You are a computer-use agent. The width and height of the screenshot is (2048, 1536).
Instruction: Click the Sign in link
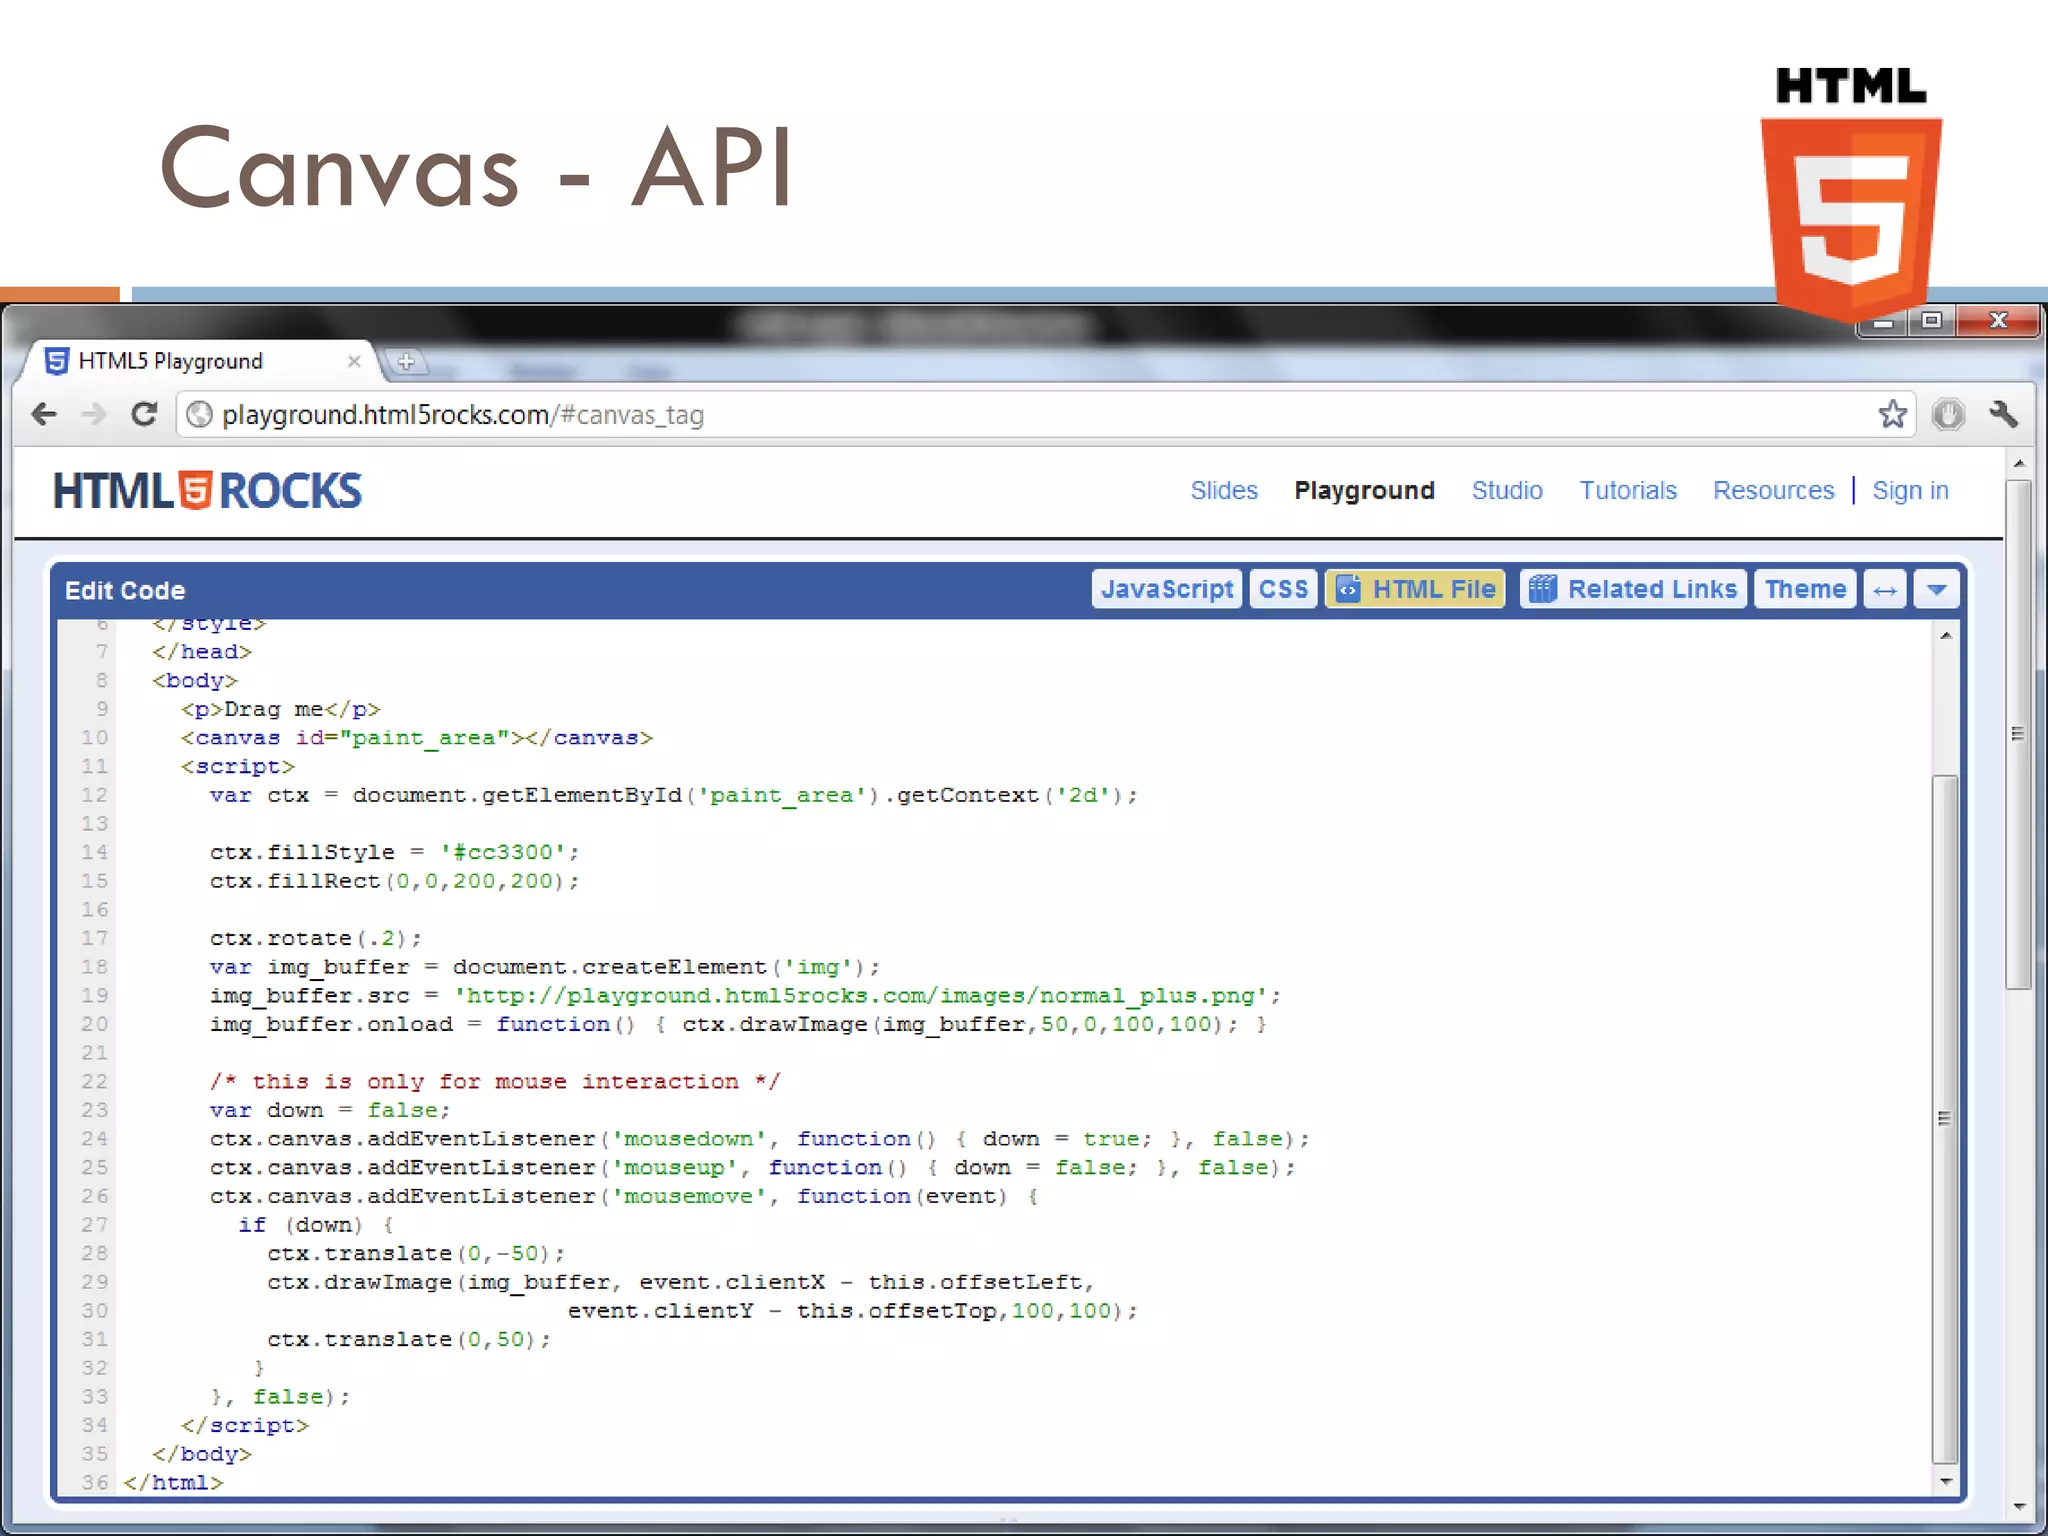tap(1909, 491)
